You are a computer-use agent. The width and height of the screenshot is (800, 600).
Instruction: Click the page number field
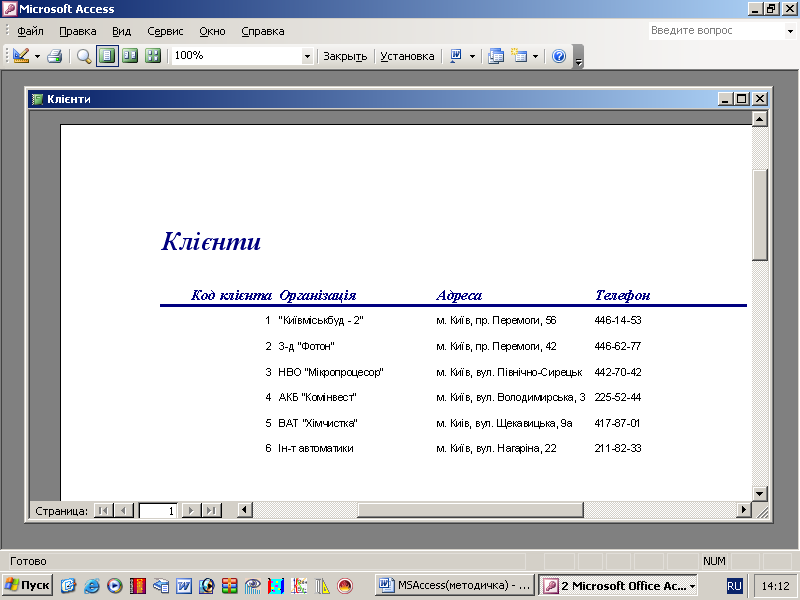[x=158, y=510]
